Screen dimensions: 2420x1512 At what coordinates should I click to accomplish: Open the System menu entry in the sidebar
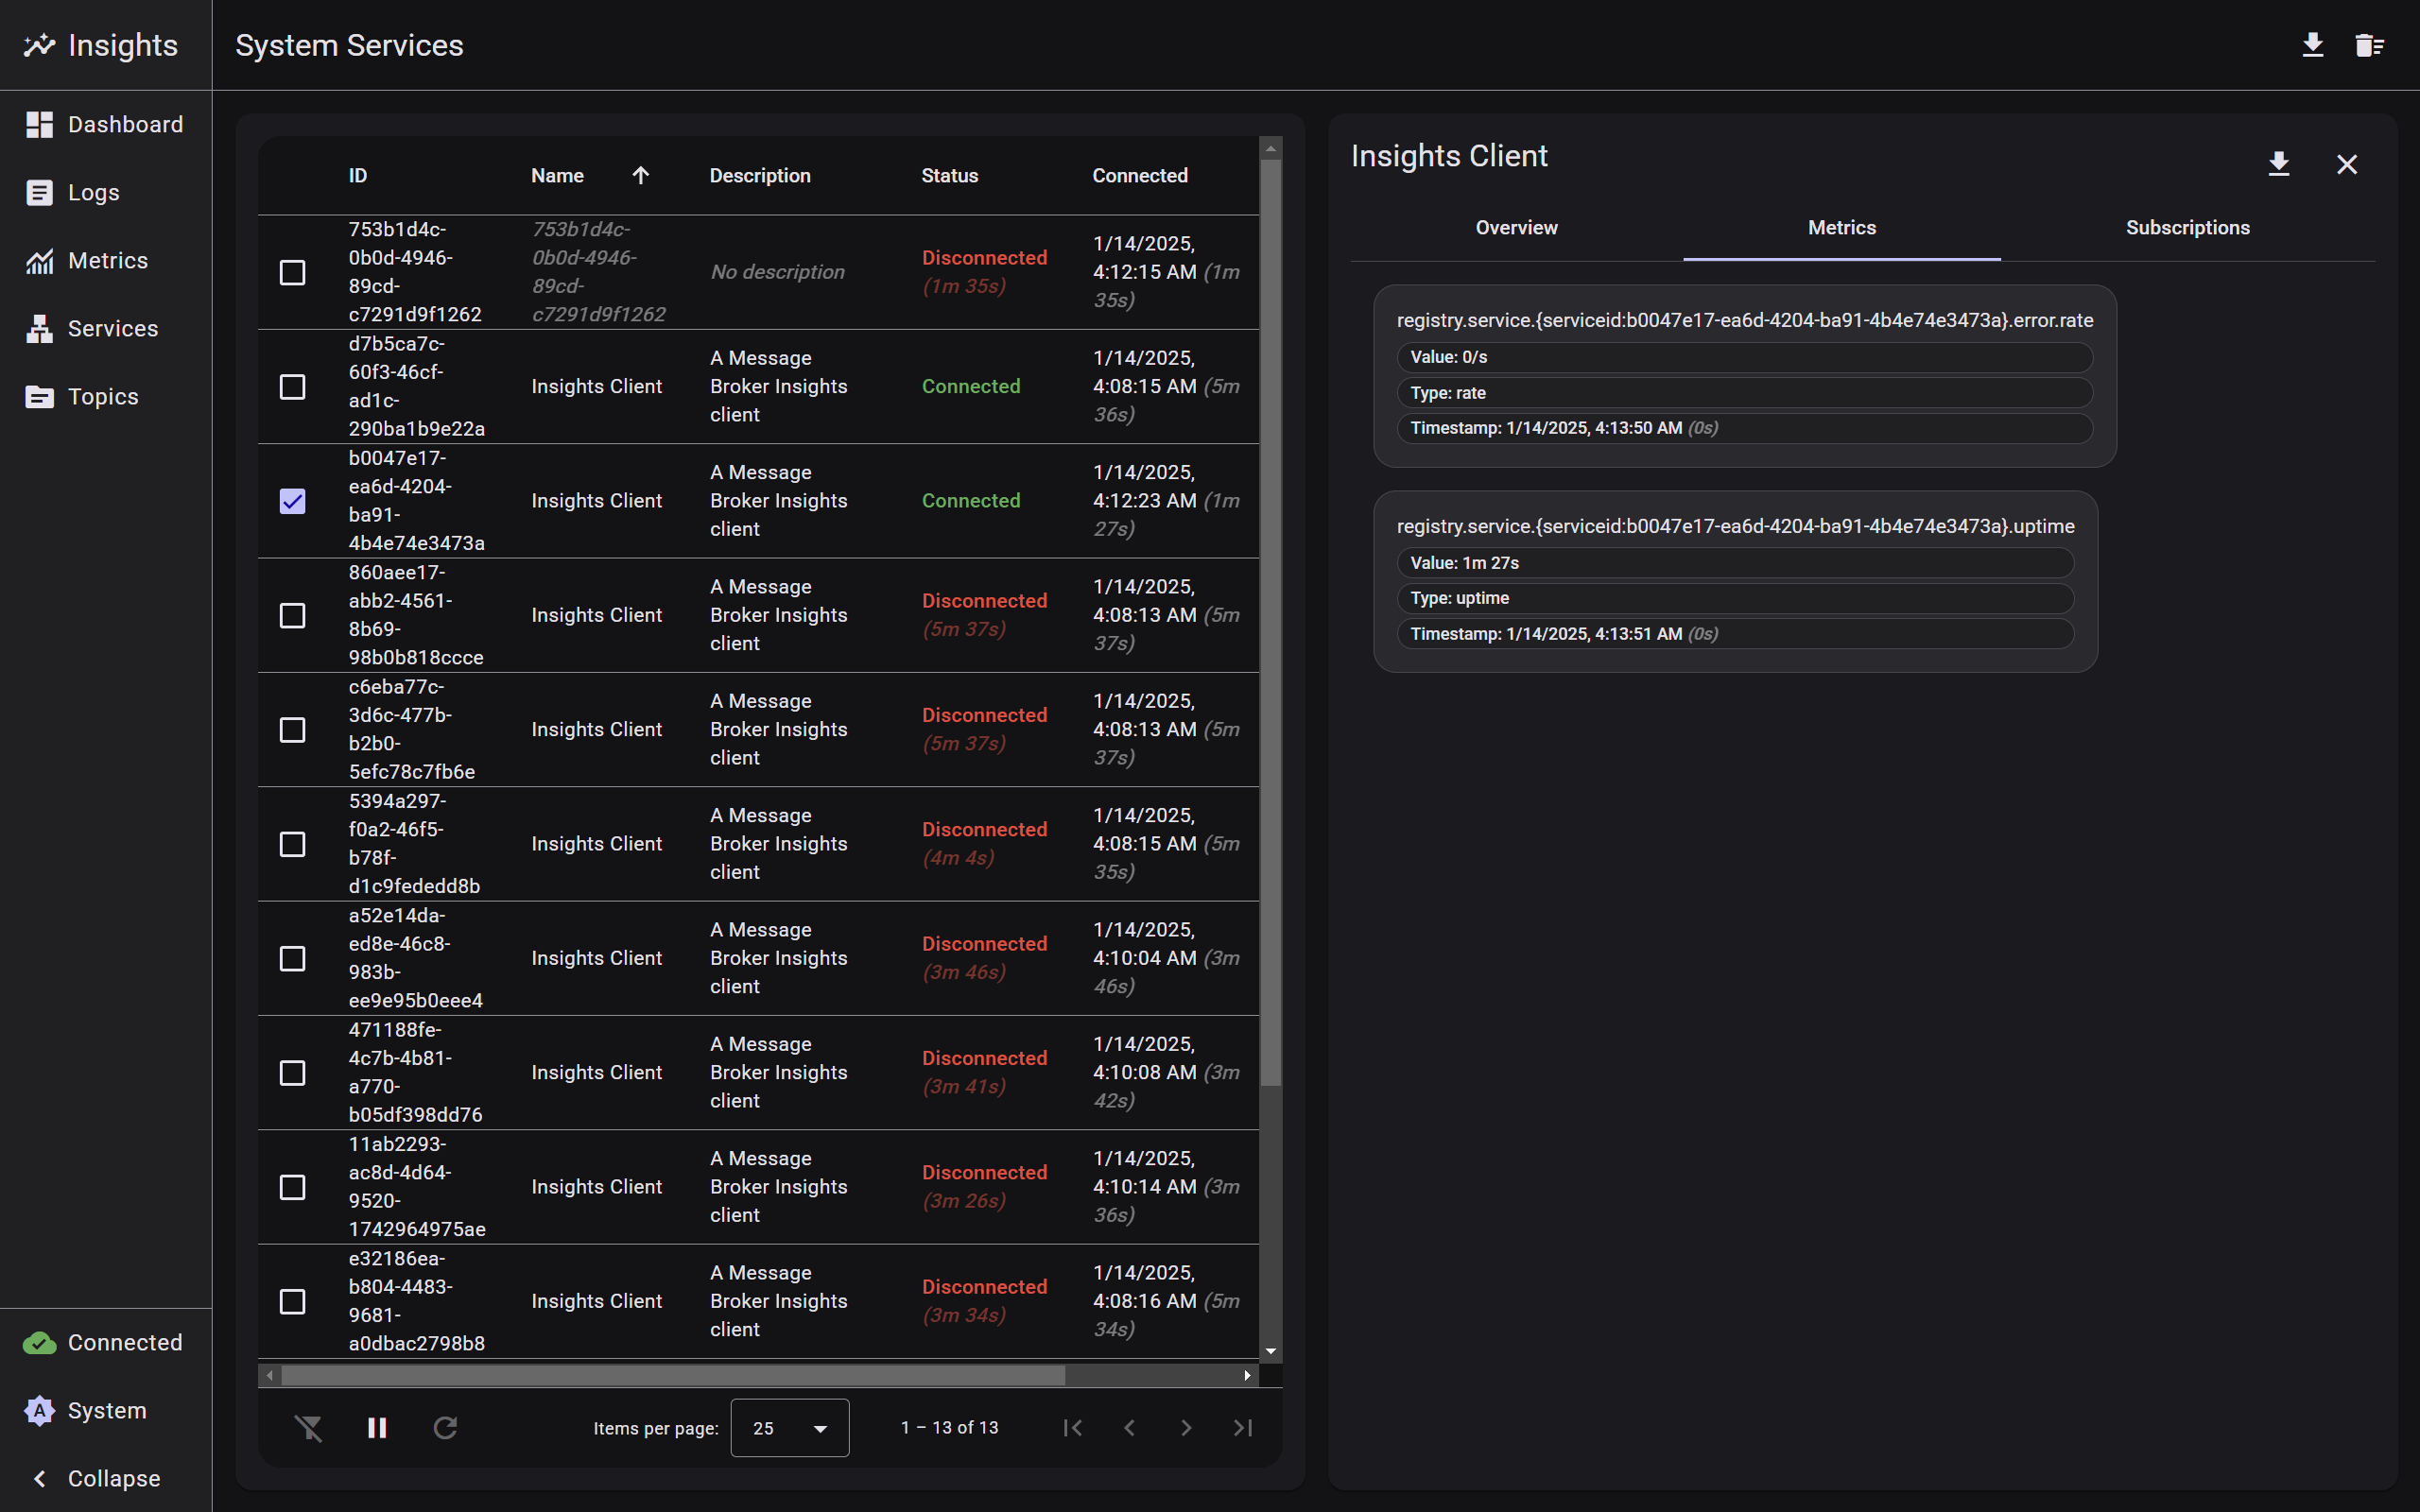click(106, 1410)
